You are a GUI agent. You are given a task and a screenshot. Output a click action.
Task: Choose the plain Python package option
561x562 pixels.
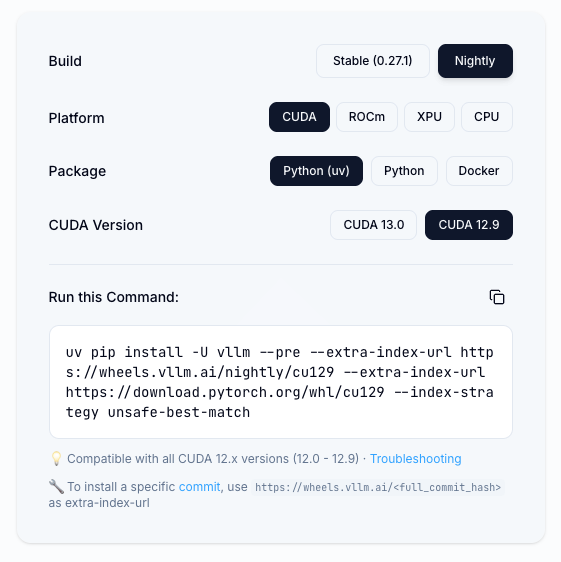click(404, 171)
